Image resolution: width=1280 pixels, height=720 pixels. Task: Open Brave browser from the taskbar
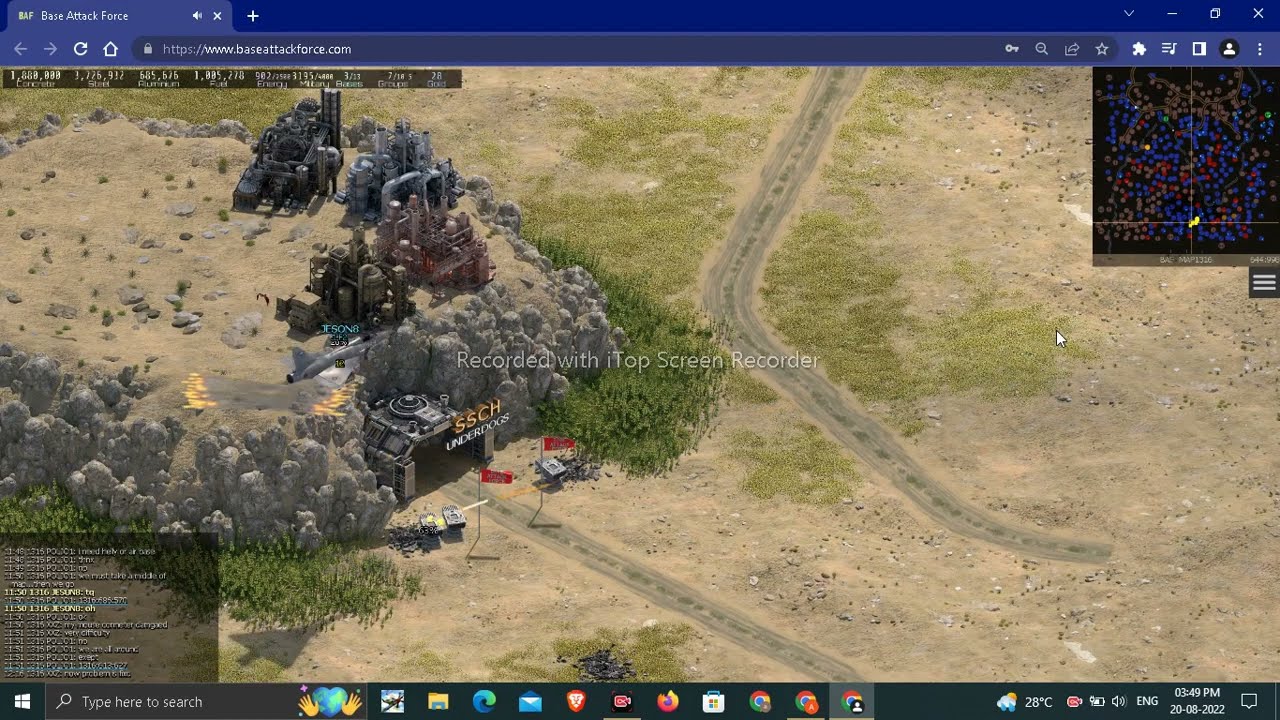pos(576,701)
